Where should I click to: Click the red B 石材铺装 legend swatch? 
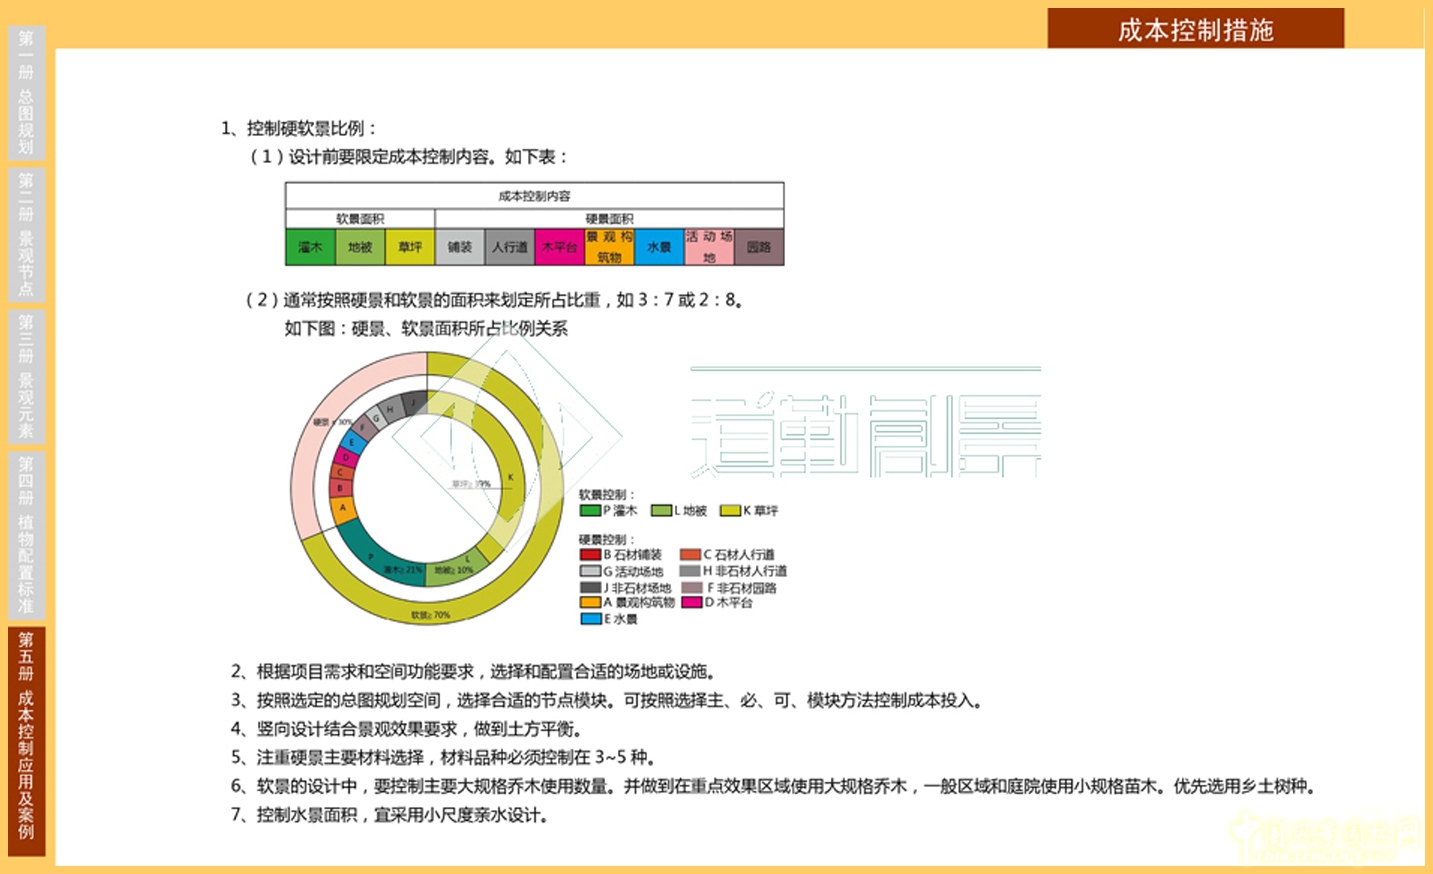coord(590,555)
